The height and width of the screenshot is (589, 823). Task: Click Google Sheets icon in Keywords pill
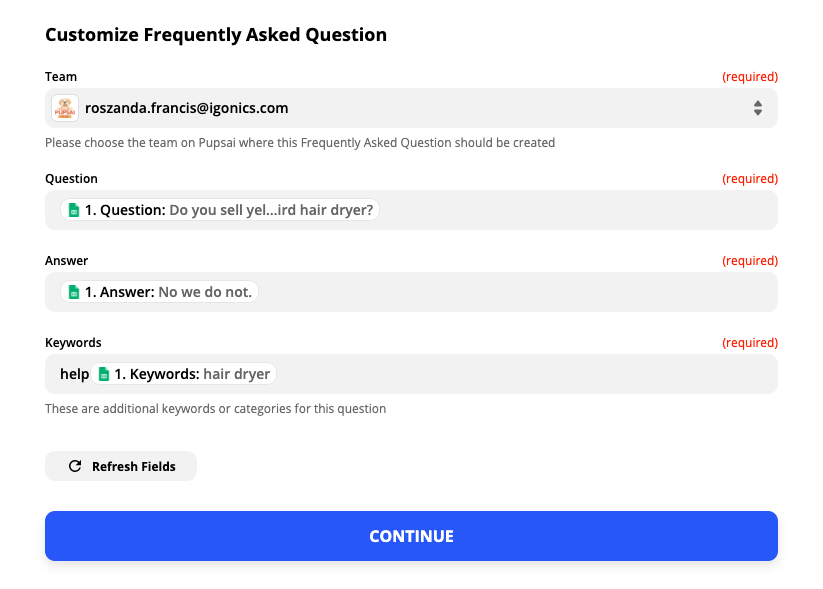(x=102, y=374)
